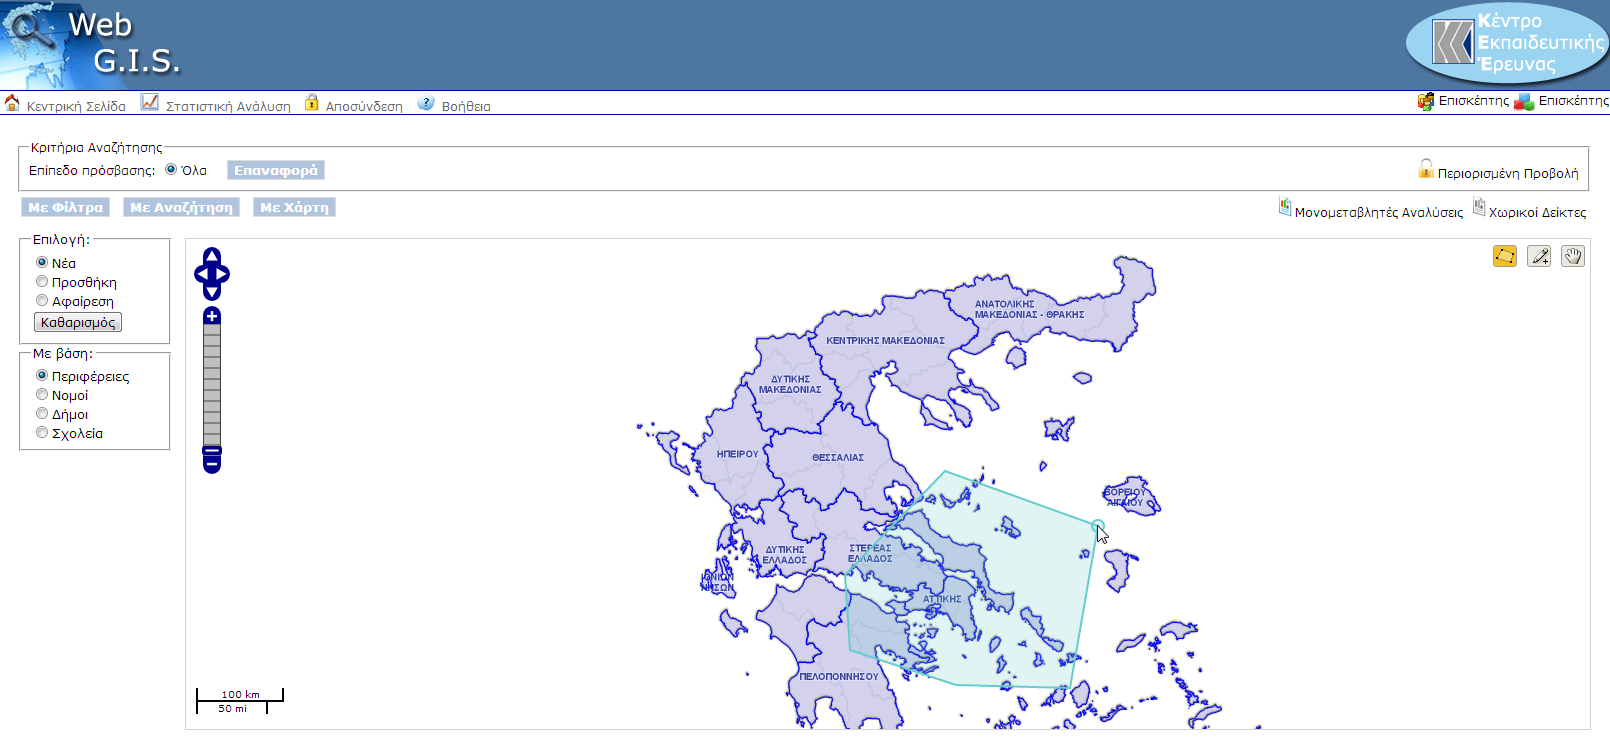Screen dimensions: 1610x743
Task: Open the Χωρικοί Δείκτες link
Action: click(x=1537, y=212)
